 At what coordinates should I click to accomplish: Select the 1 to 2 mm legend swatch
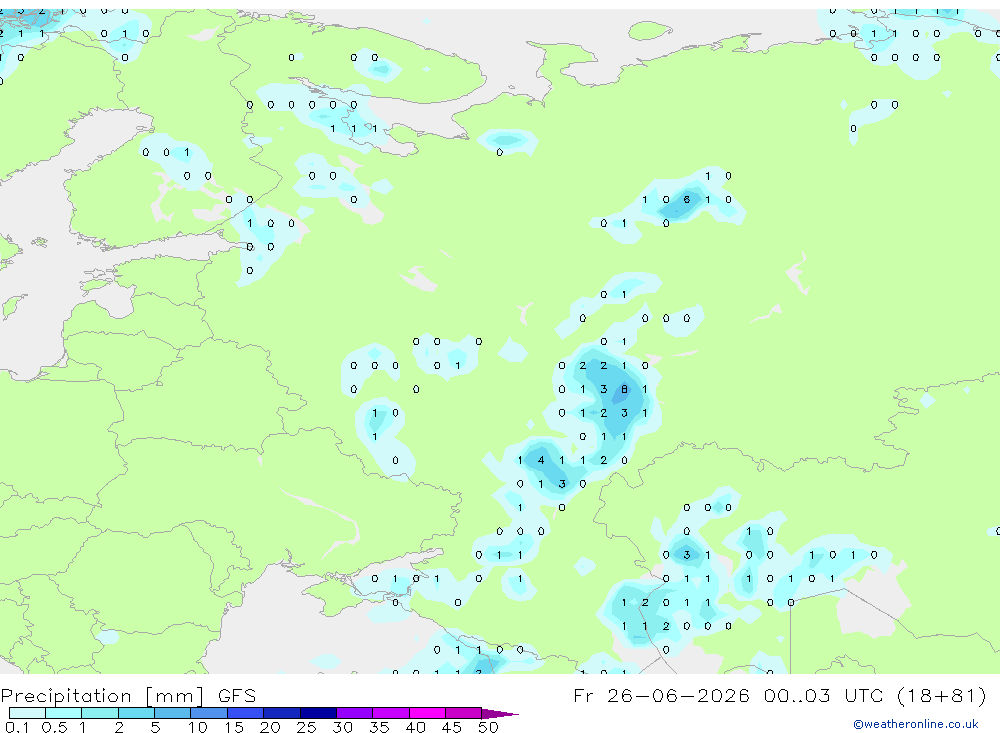(99, 713)
